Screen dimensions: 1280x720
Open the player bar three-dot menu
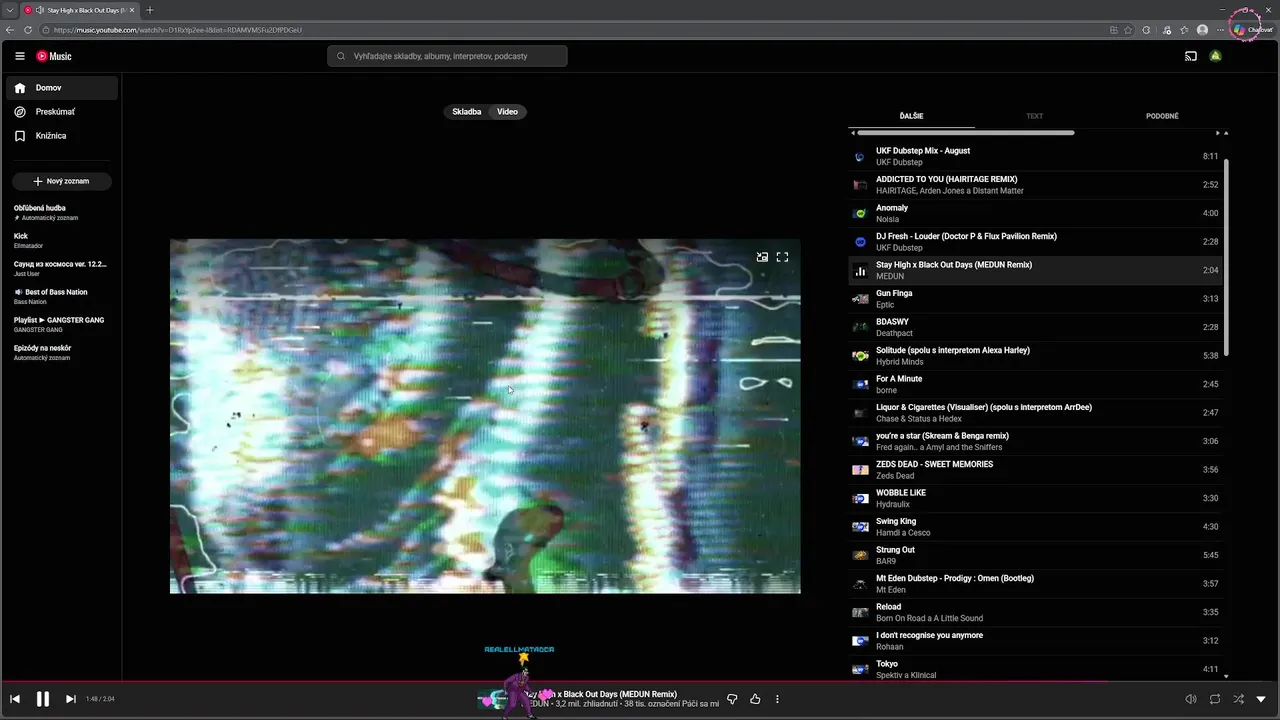coord(777,699)
